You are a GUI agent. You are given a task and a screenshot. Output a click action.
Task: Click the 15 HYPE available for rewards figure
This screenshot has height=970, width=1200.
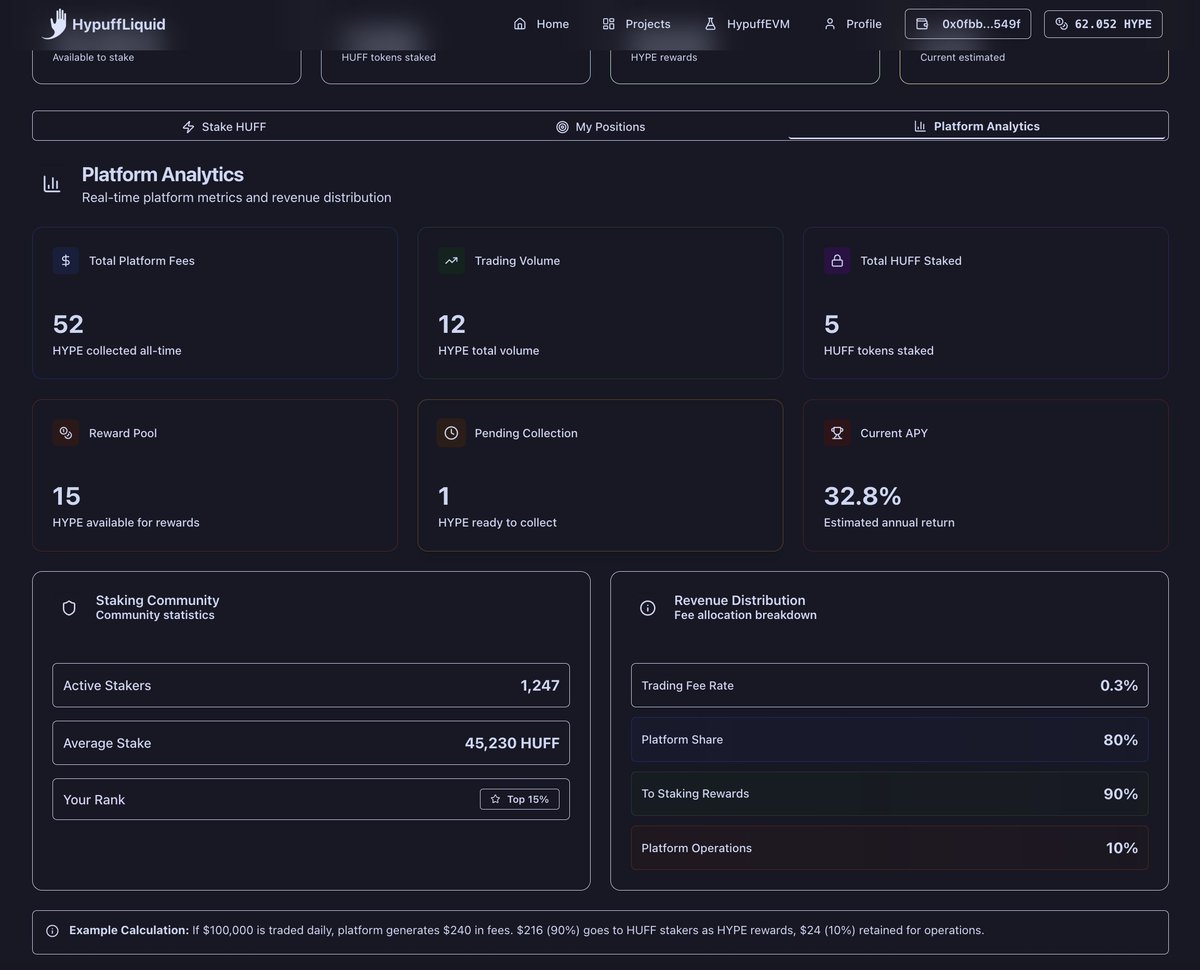67,496
